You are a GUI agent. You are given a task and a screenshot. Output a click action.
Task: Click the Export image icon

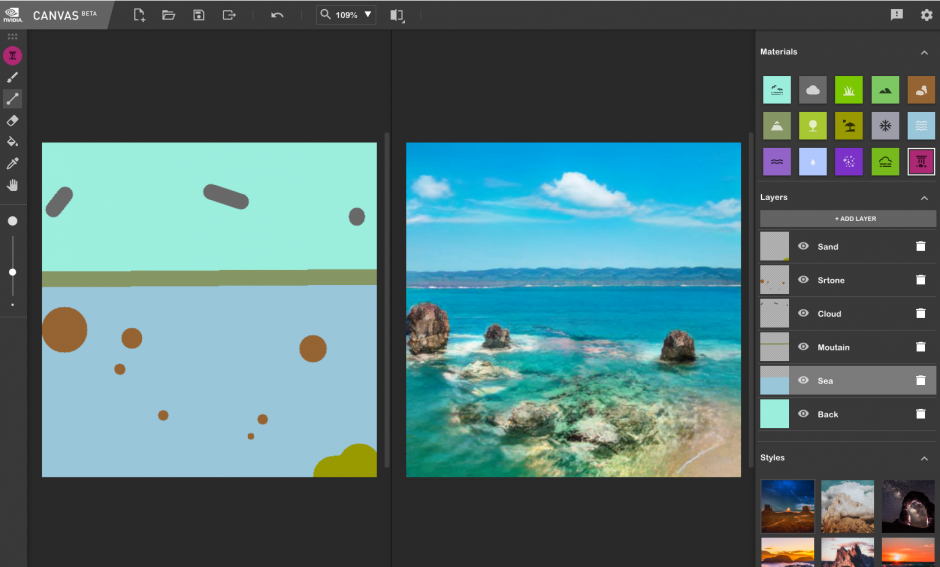coord(229,15)
